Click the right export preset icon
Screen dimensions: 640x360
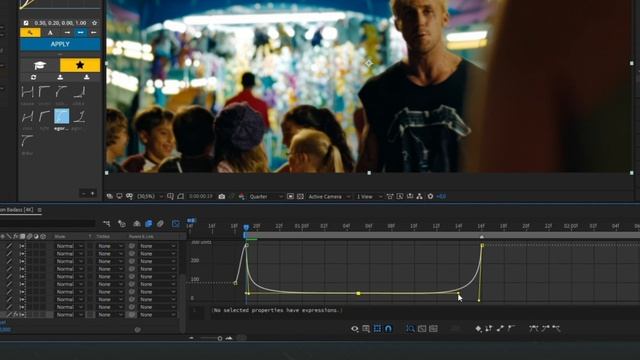coord(87,77)
